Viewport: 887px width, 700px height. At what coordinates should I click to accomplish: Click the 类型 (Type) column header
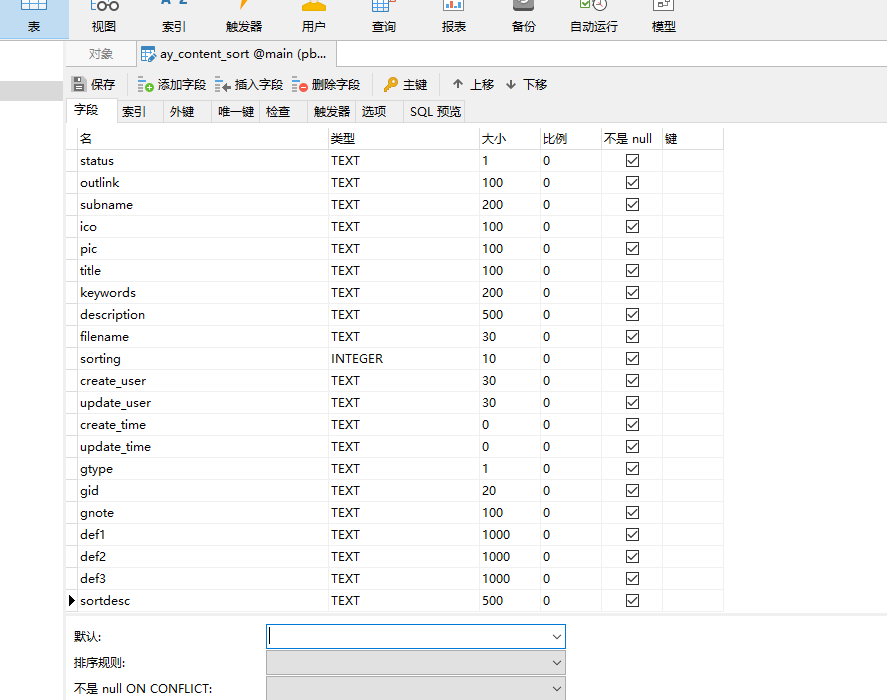[x=404, y=139]
